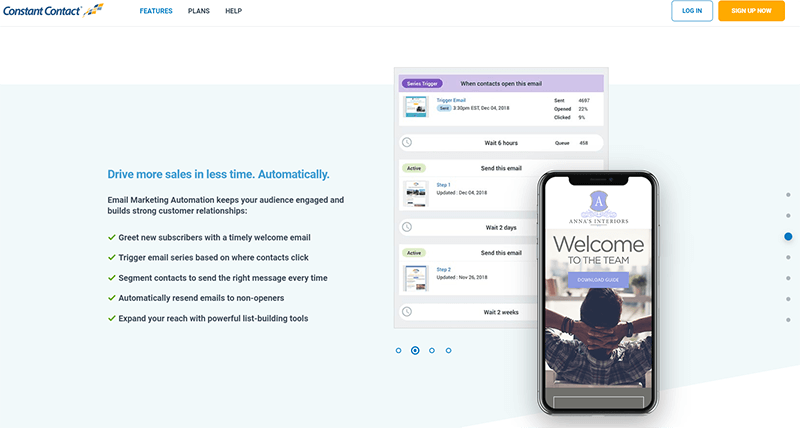Click the 'Drive more sales in less time' headline
Image resolution: width=800 pixels, height=428 pixels.
pyautogui.click(x=218, y=174)
